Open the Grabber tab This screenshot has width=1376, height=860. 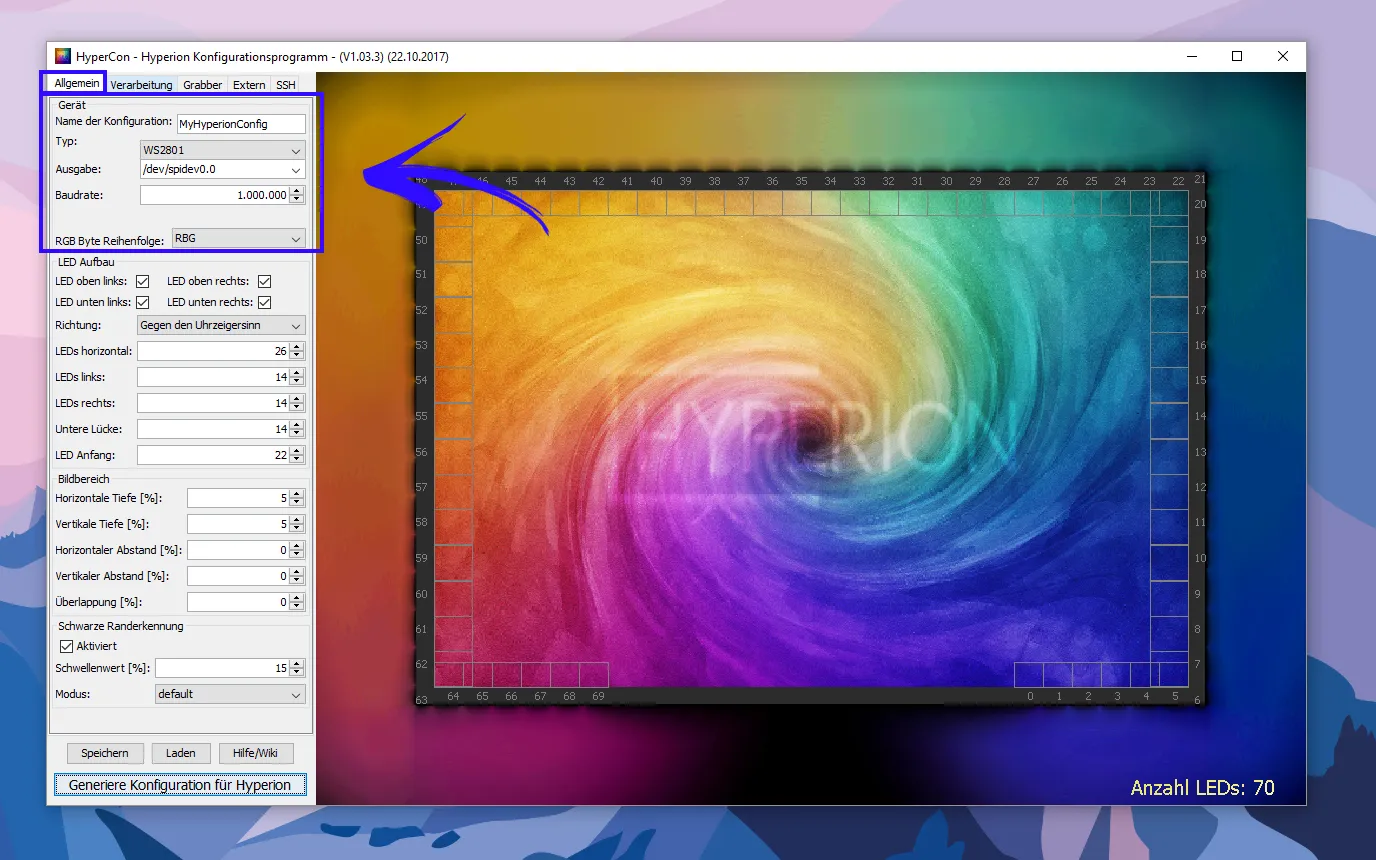point(203,85)
